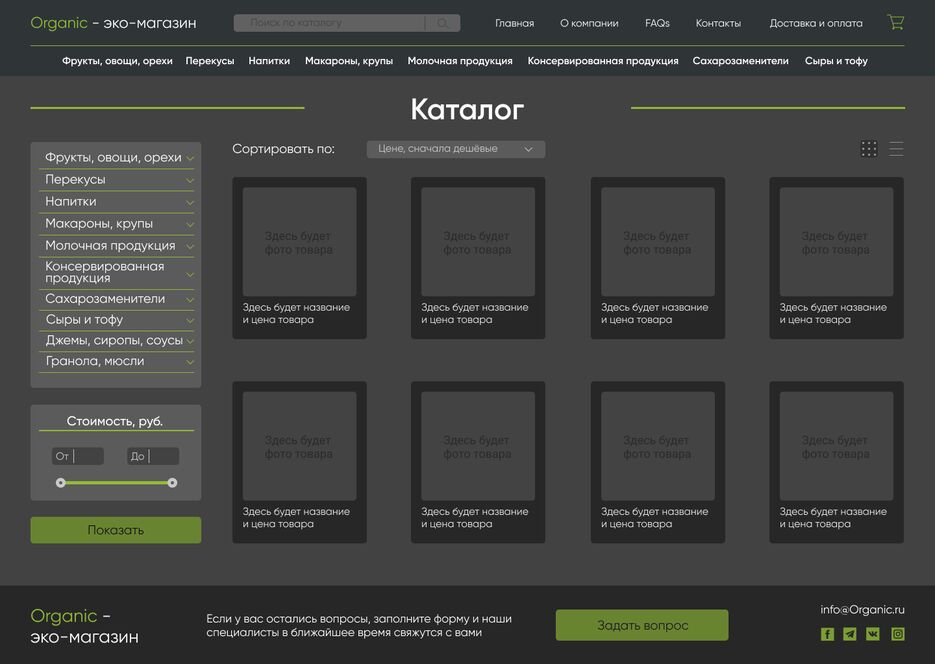Select Консервированная продукция in category bar

point(603,61)
